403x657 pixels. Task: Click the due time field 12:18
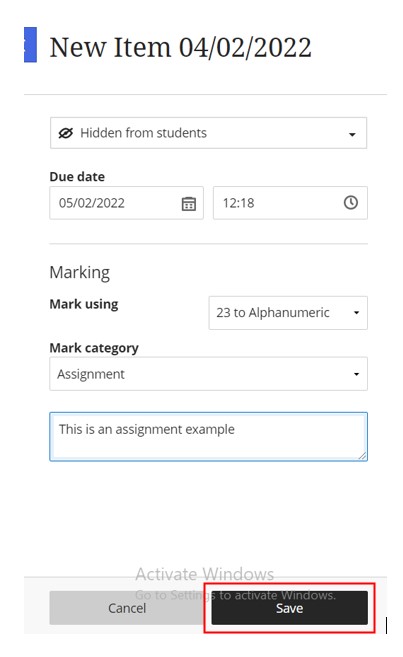click(x=290, y=203)
